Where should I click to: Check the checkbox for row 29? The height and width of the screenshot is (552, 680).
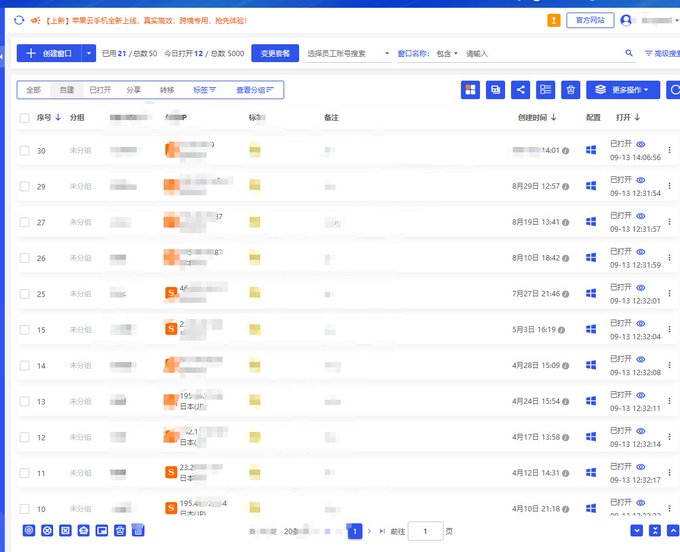coord(24,186)
